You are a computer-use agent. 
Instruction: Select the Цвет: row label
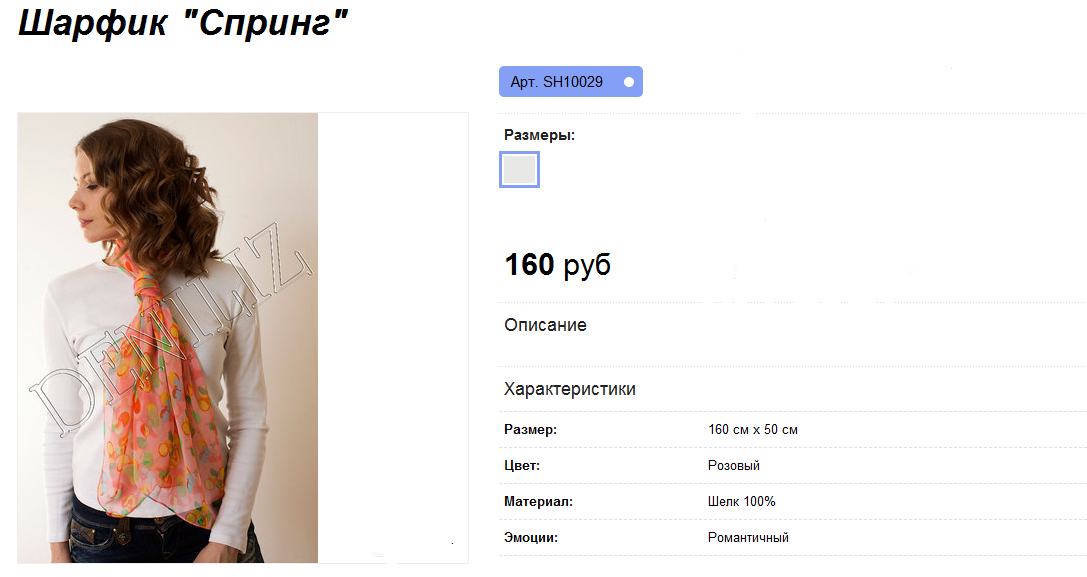tap(521, 465)
